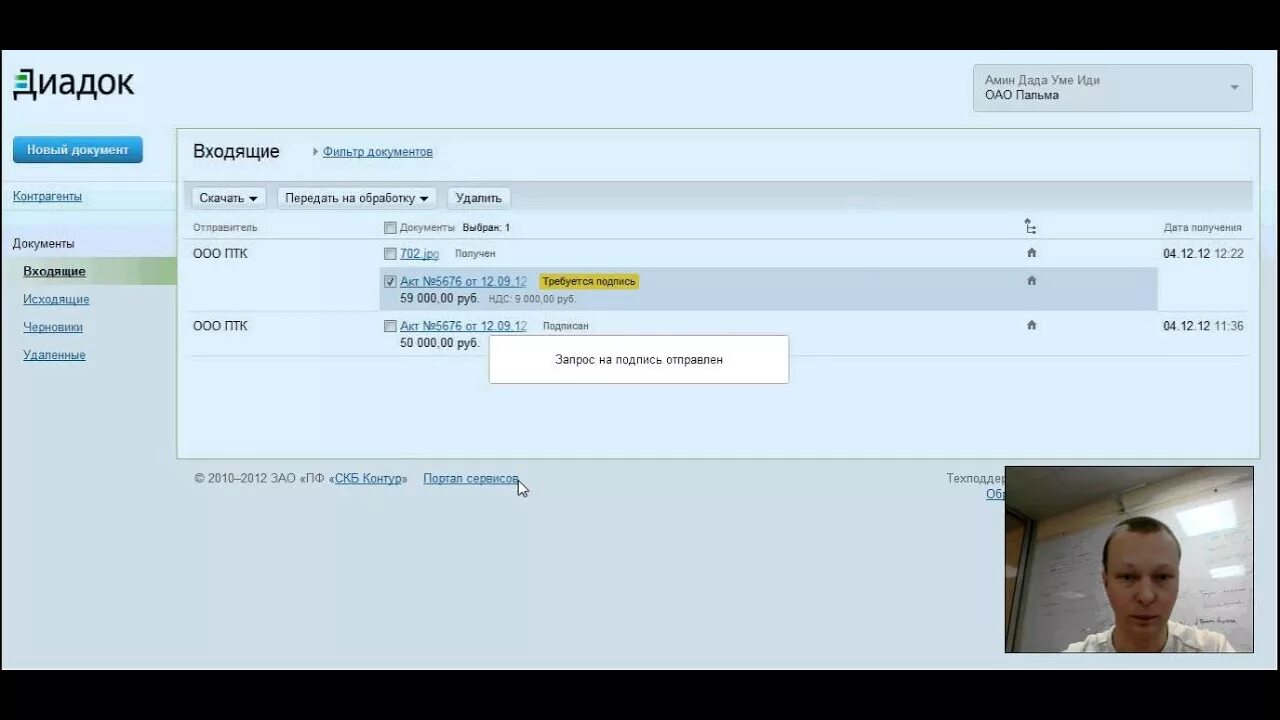Click the home icon in 702.jpg row
The width and height of the screenshot is (1280, 720).
point(1032,253)
